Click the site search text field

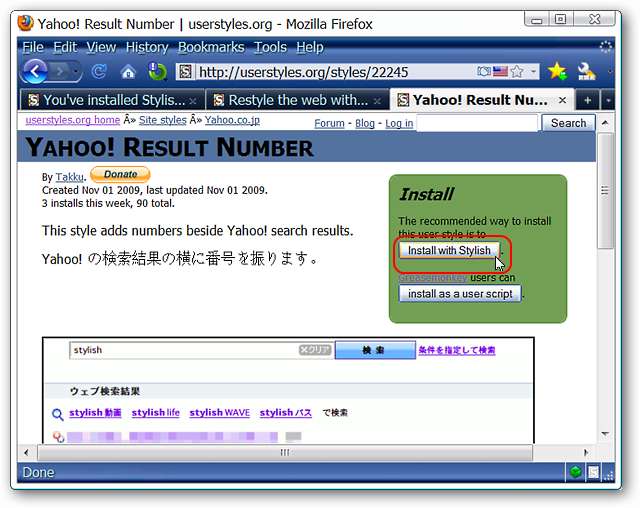tap(477, 123)
